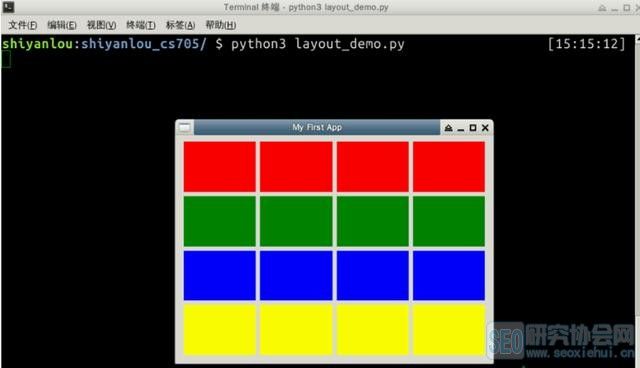This screenshot has width=640, height=368.
Task: Click the third green tile in the grid
Action: pyautogui.click(x=373, y=222)
